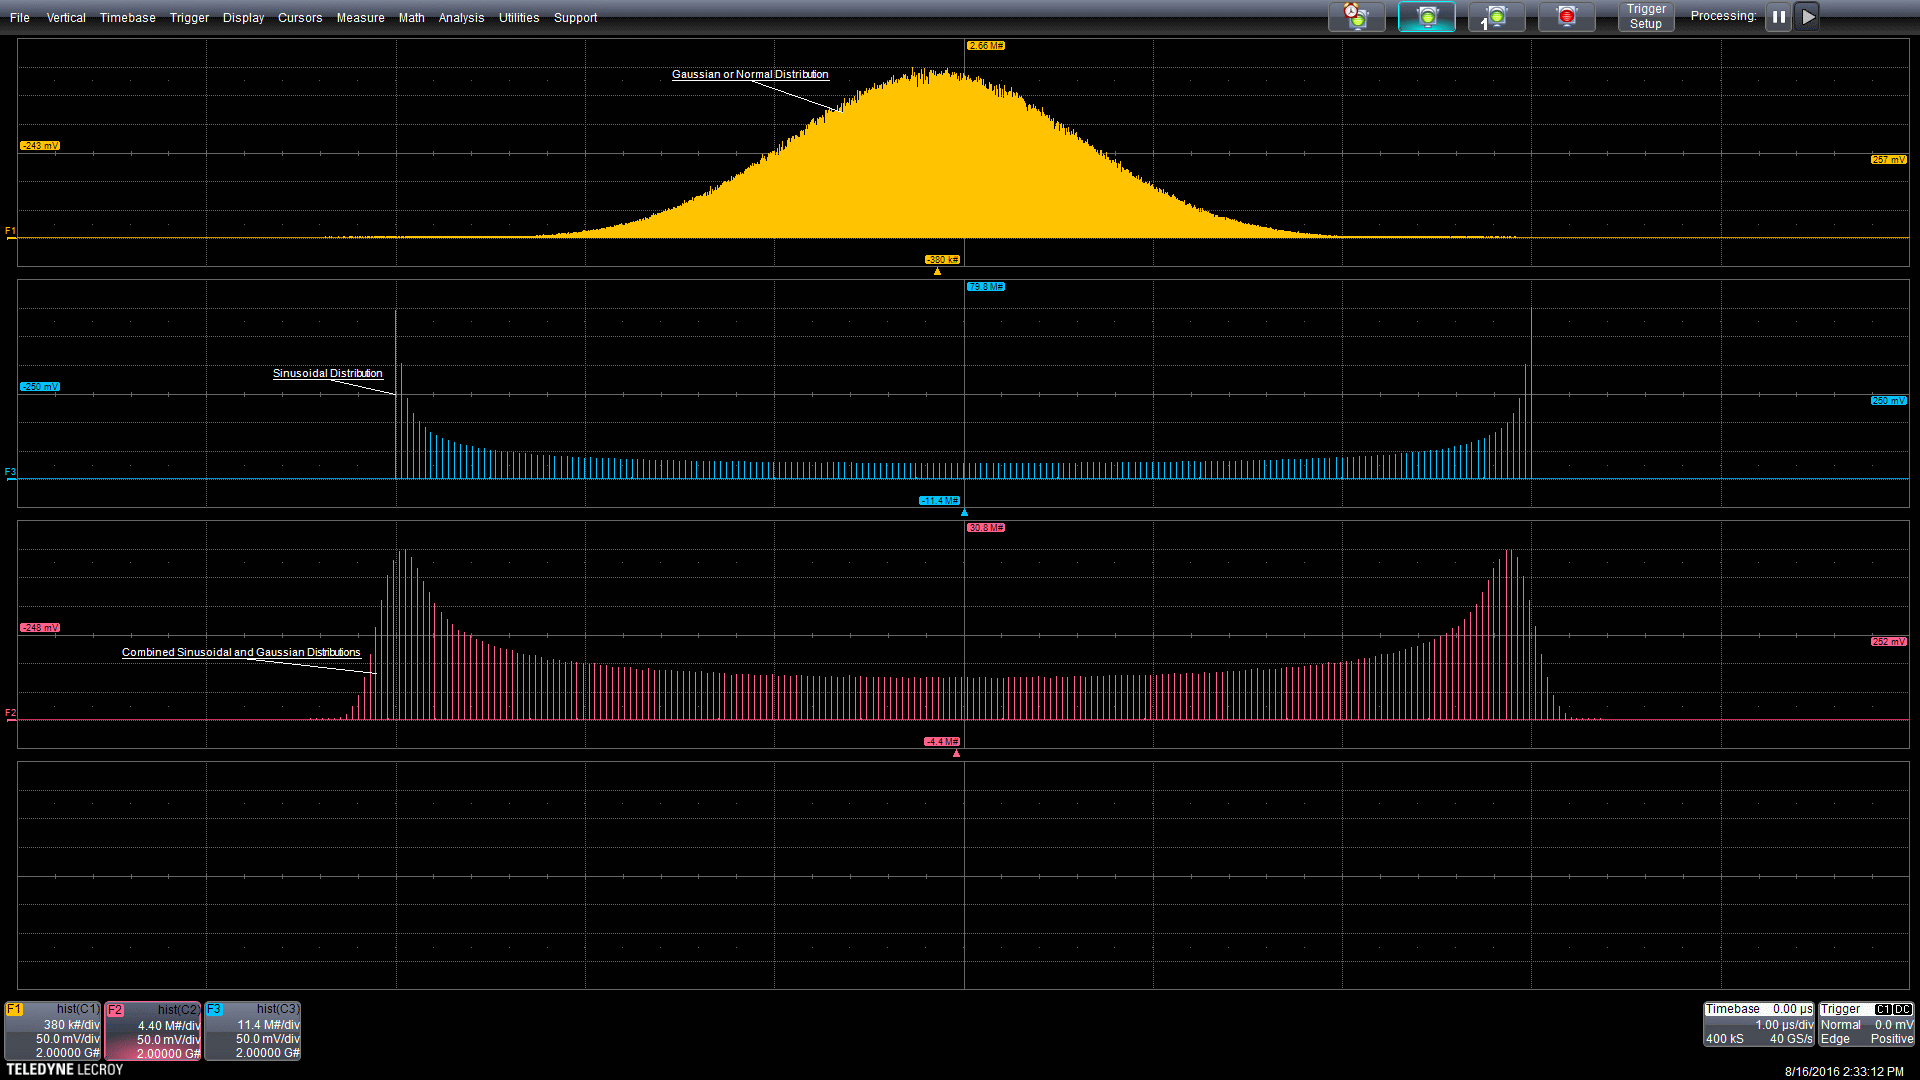Open the Trigger Setup button
This screenshot has width=1920, height=1080.
[x=1645, y=17]
